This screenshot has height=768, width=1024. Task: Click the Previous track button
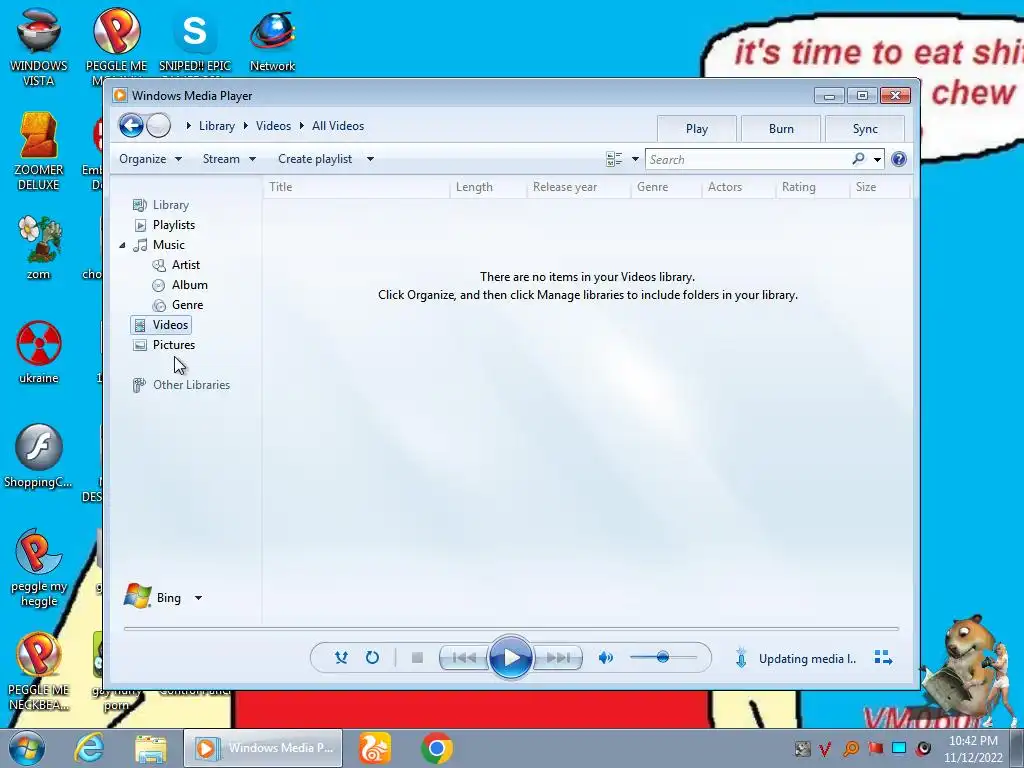pyautogui.click(x=464, y=658)
